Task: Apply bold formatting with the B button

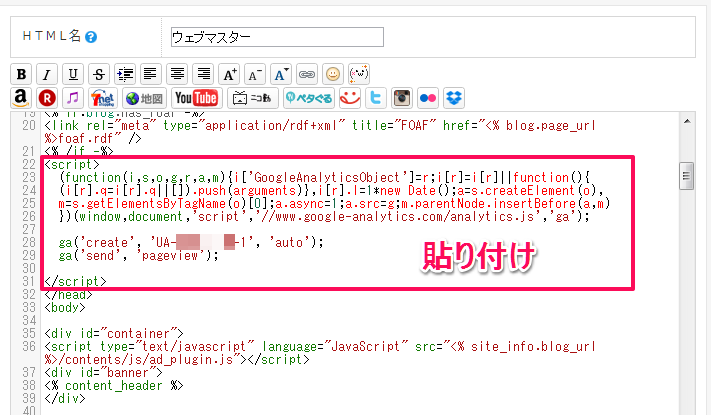Action: click(x=21, y=73)
